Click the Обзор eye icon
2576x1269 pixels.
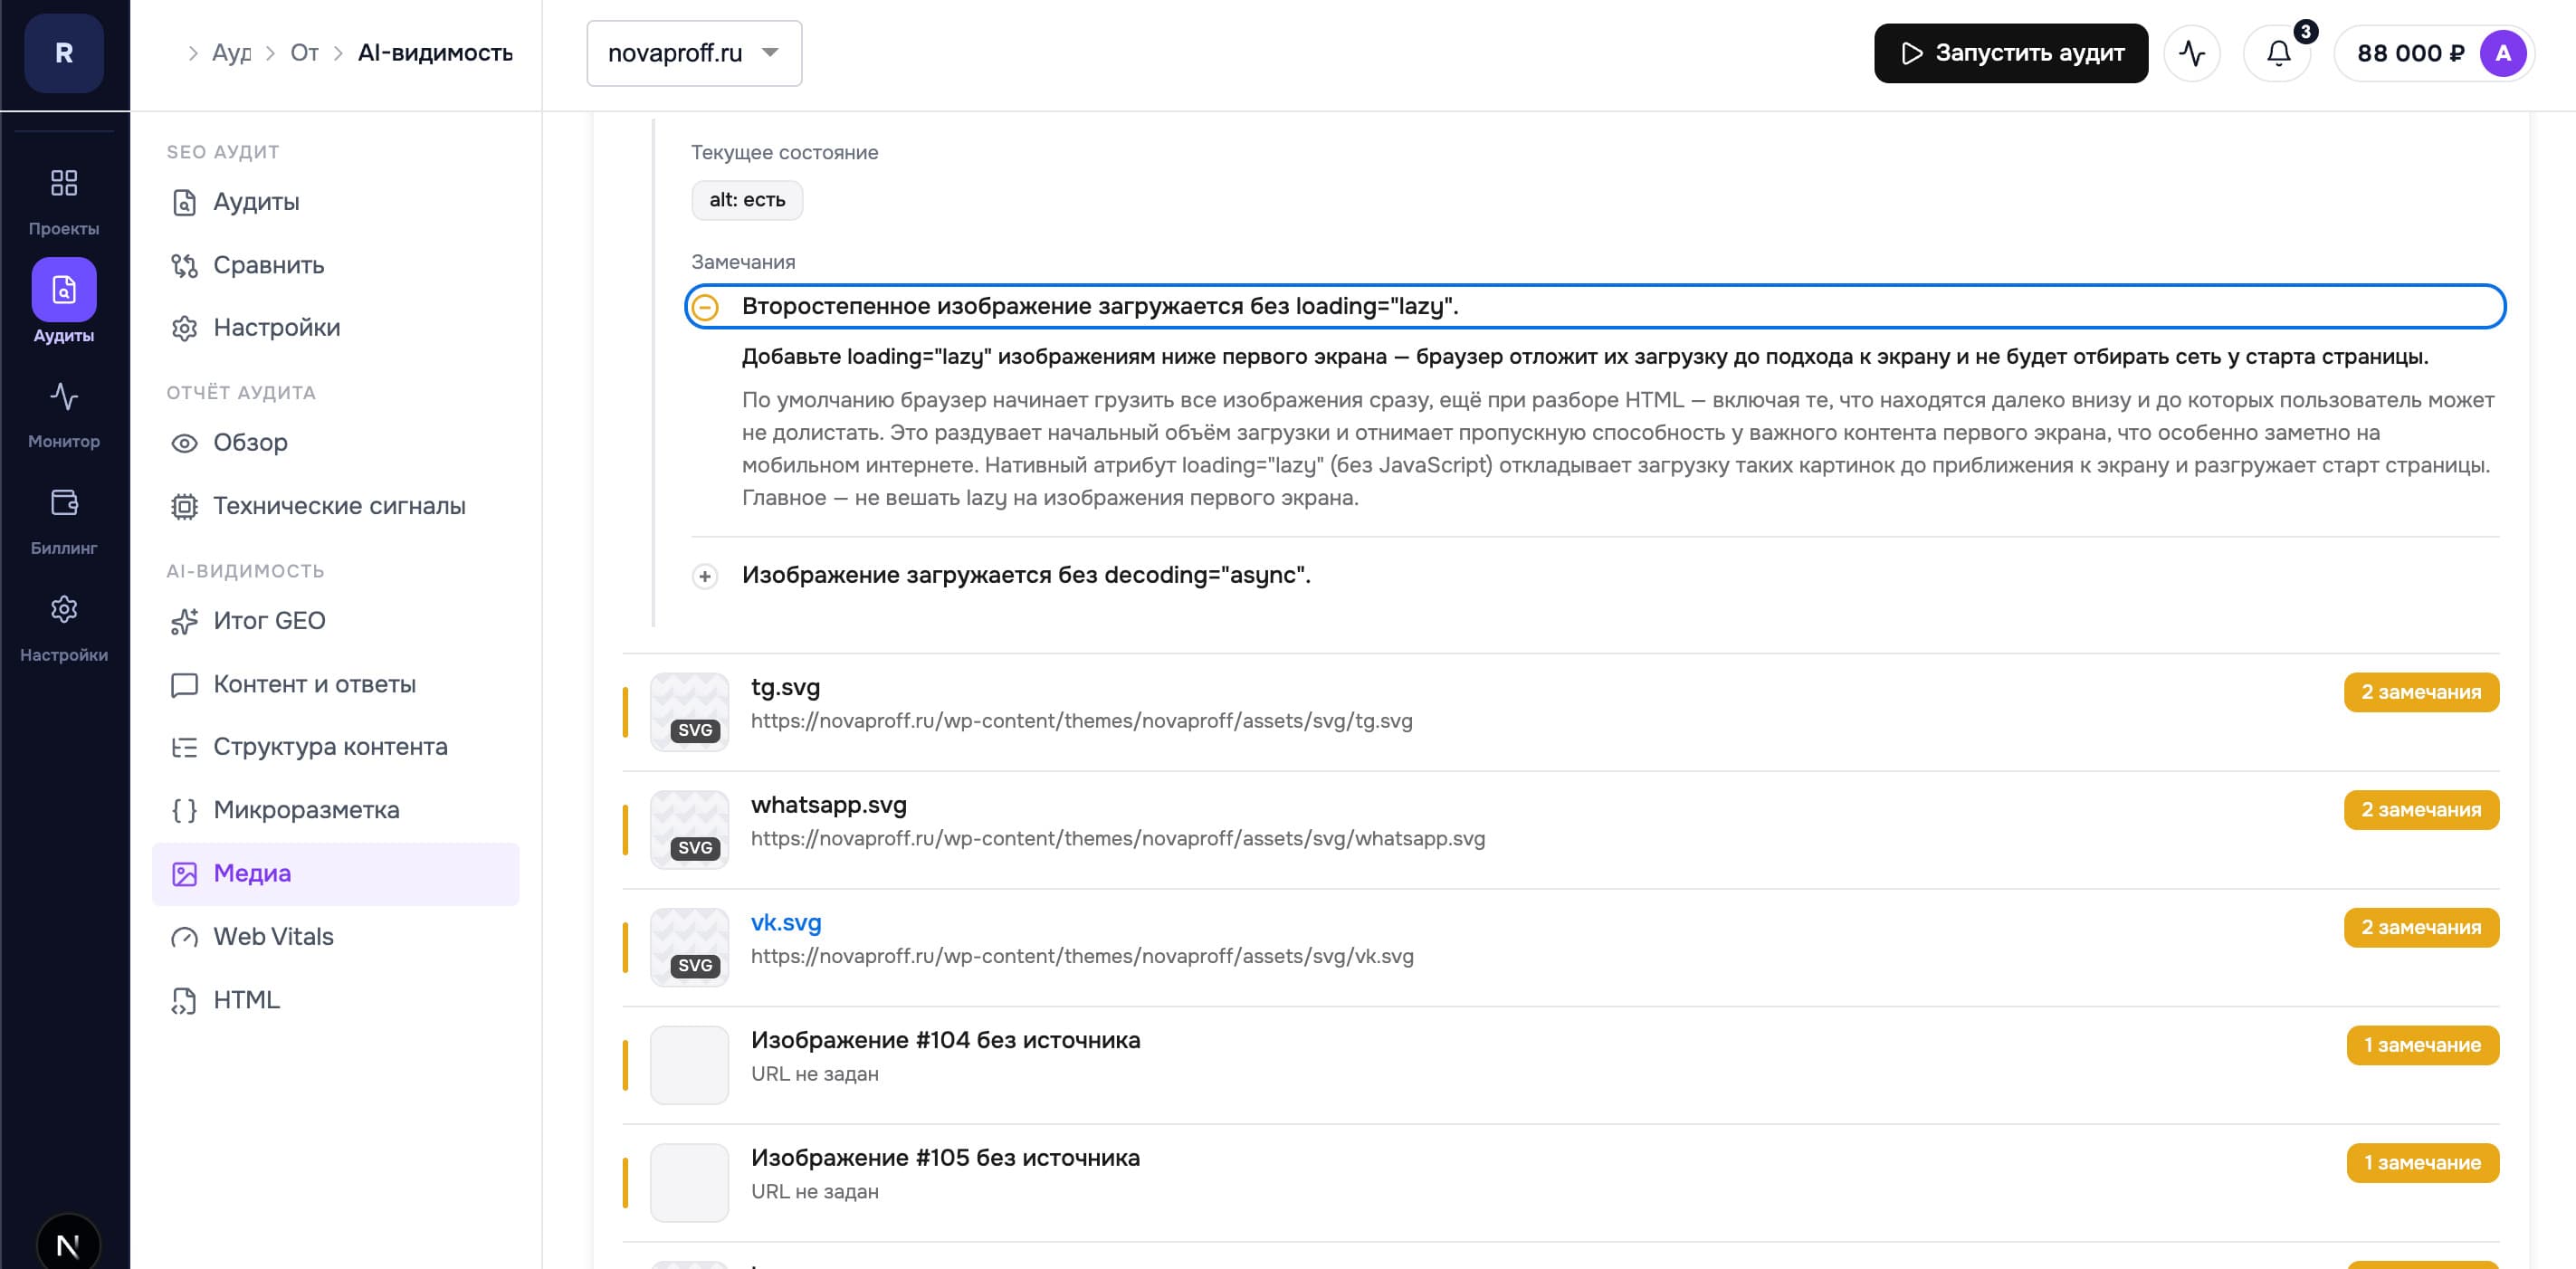pos(184,443)
